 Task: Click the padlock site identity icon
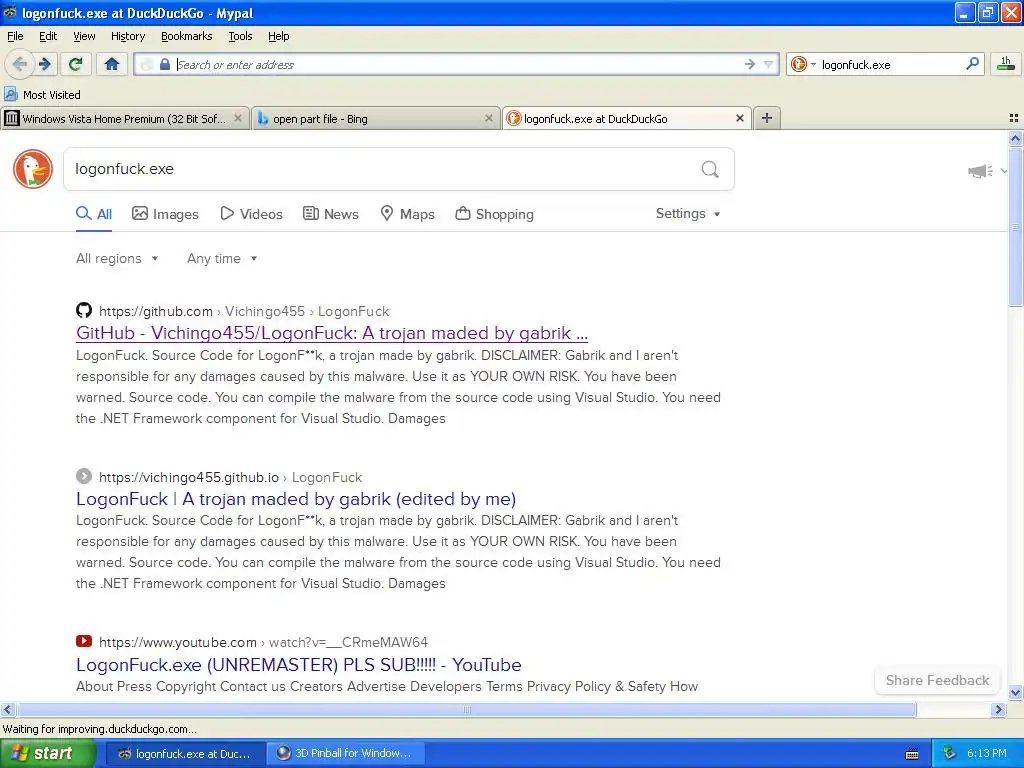(x=165, y=64)
